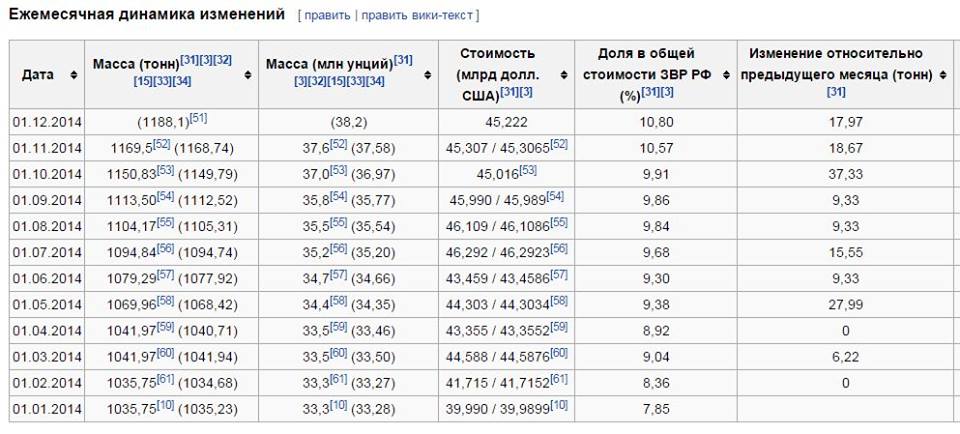
Task: Open footnote [34] in Масса (тонн) header
Action: pyautogui.click(x=182, y=81)
